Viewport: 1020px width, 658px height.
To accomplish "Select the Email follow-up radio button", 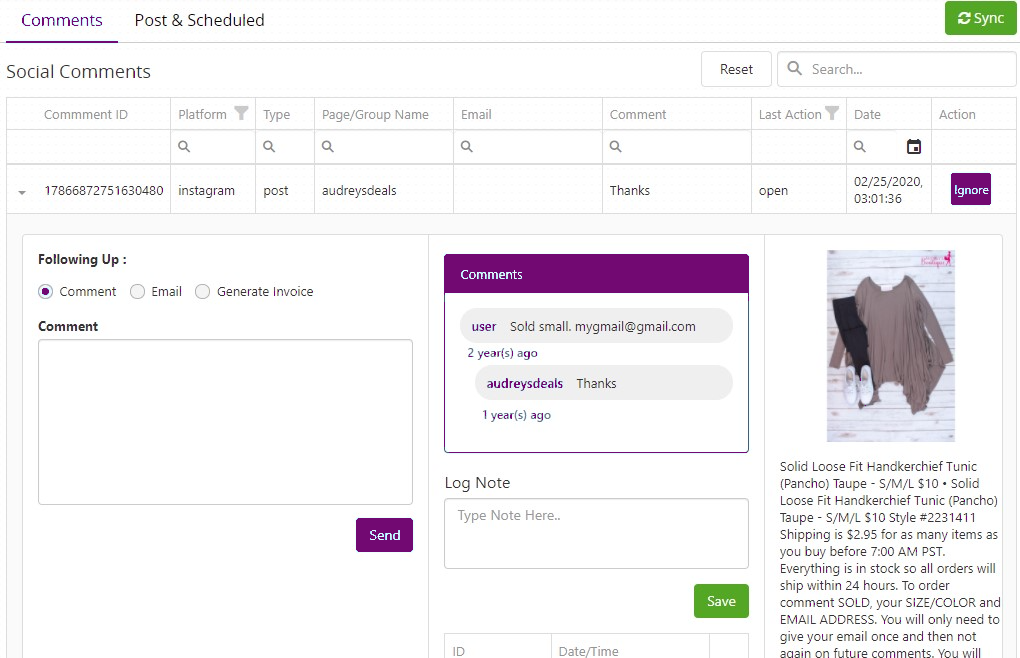I will tap(137, 291).
